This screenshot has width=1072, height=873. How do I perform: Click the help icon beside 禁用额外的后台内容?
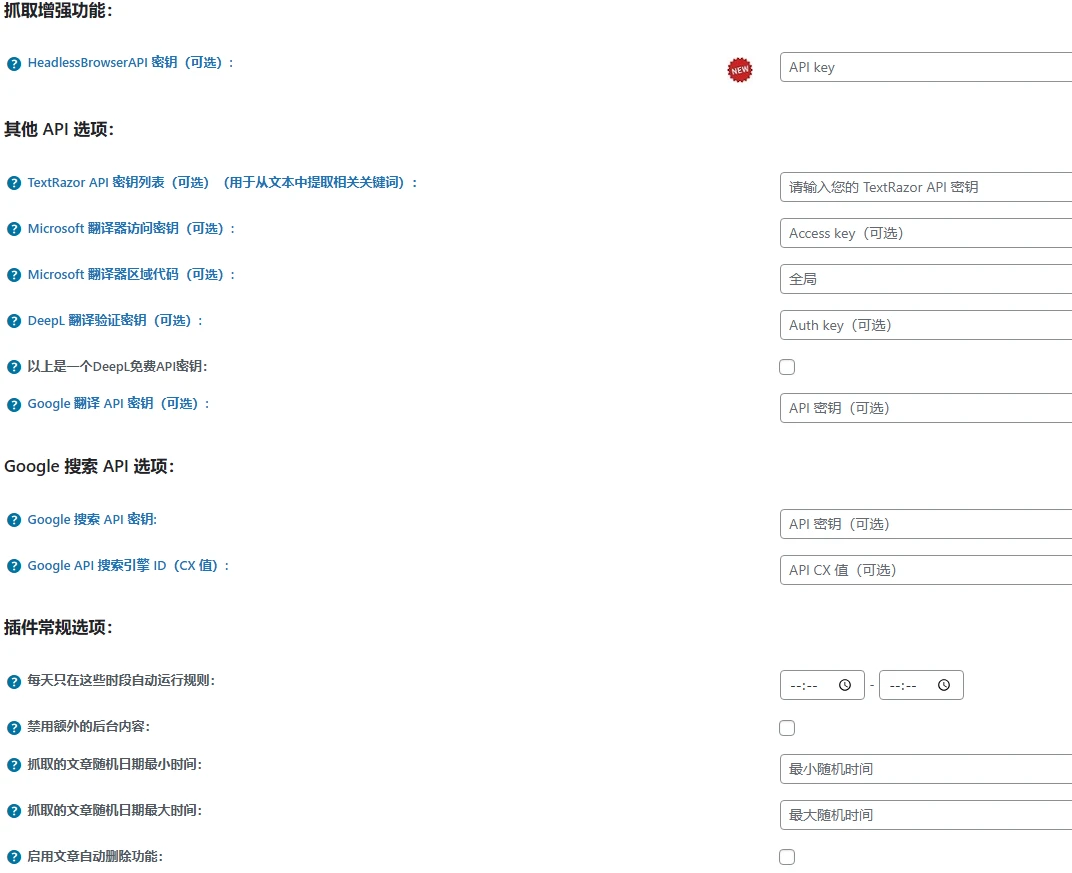(13, 728)
